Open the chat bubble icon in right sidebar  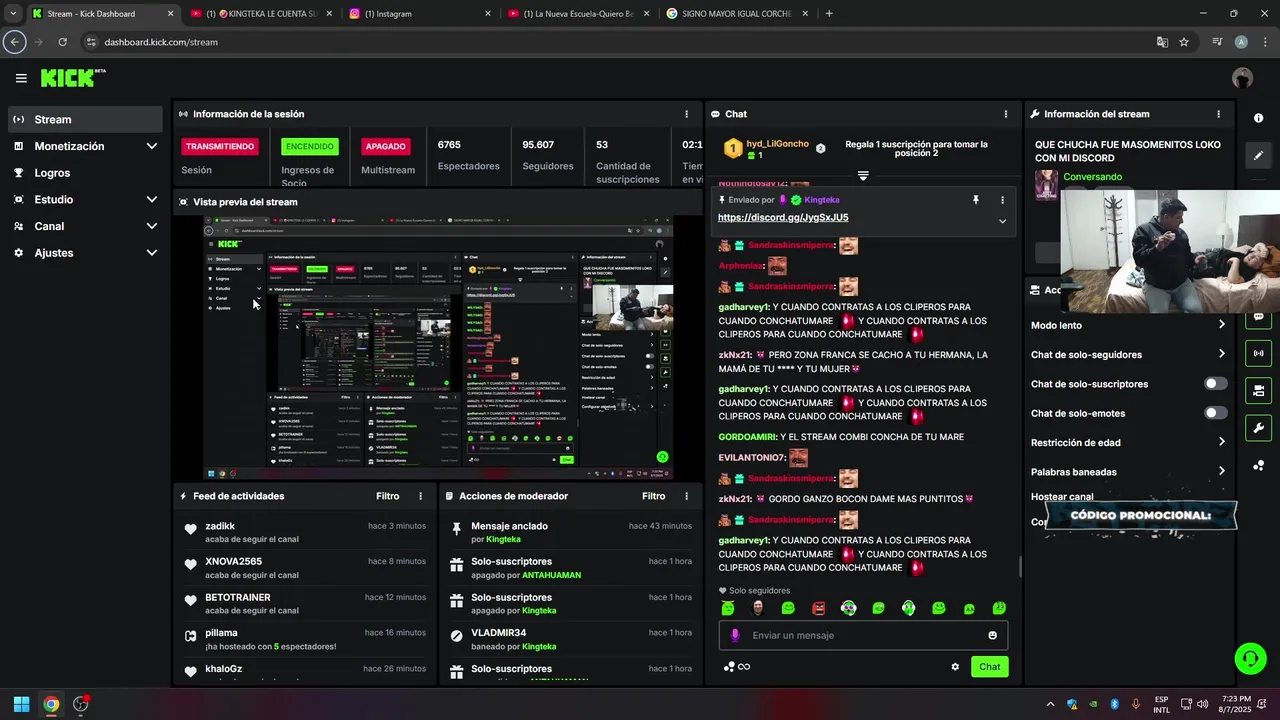(1258, 317)
